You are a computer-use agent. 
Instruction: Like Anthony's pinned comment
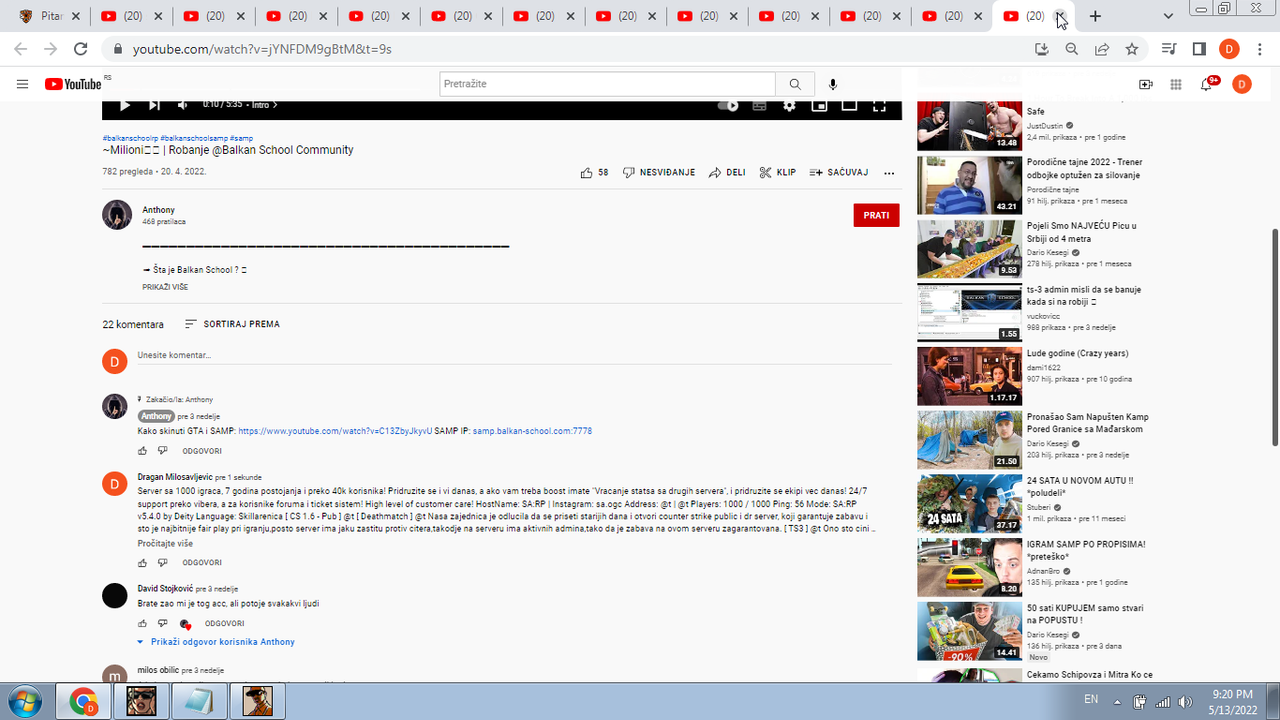coord(142,451)
